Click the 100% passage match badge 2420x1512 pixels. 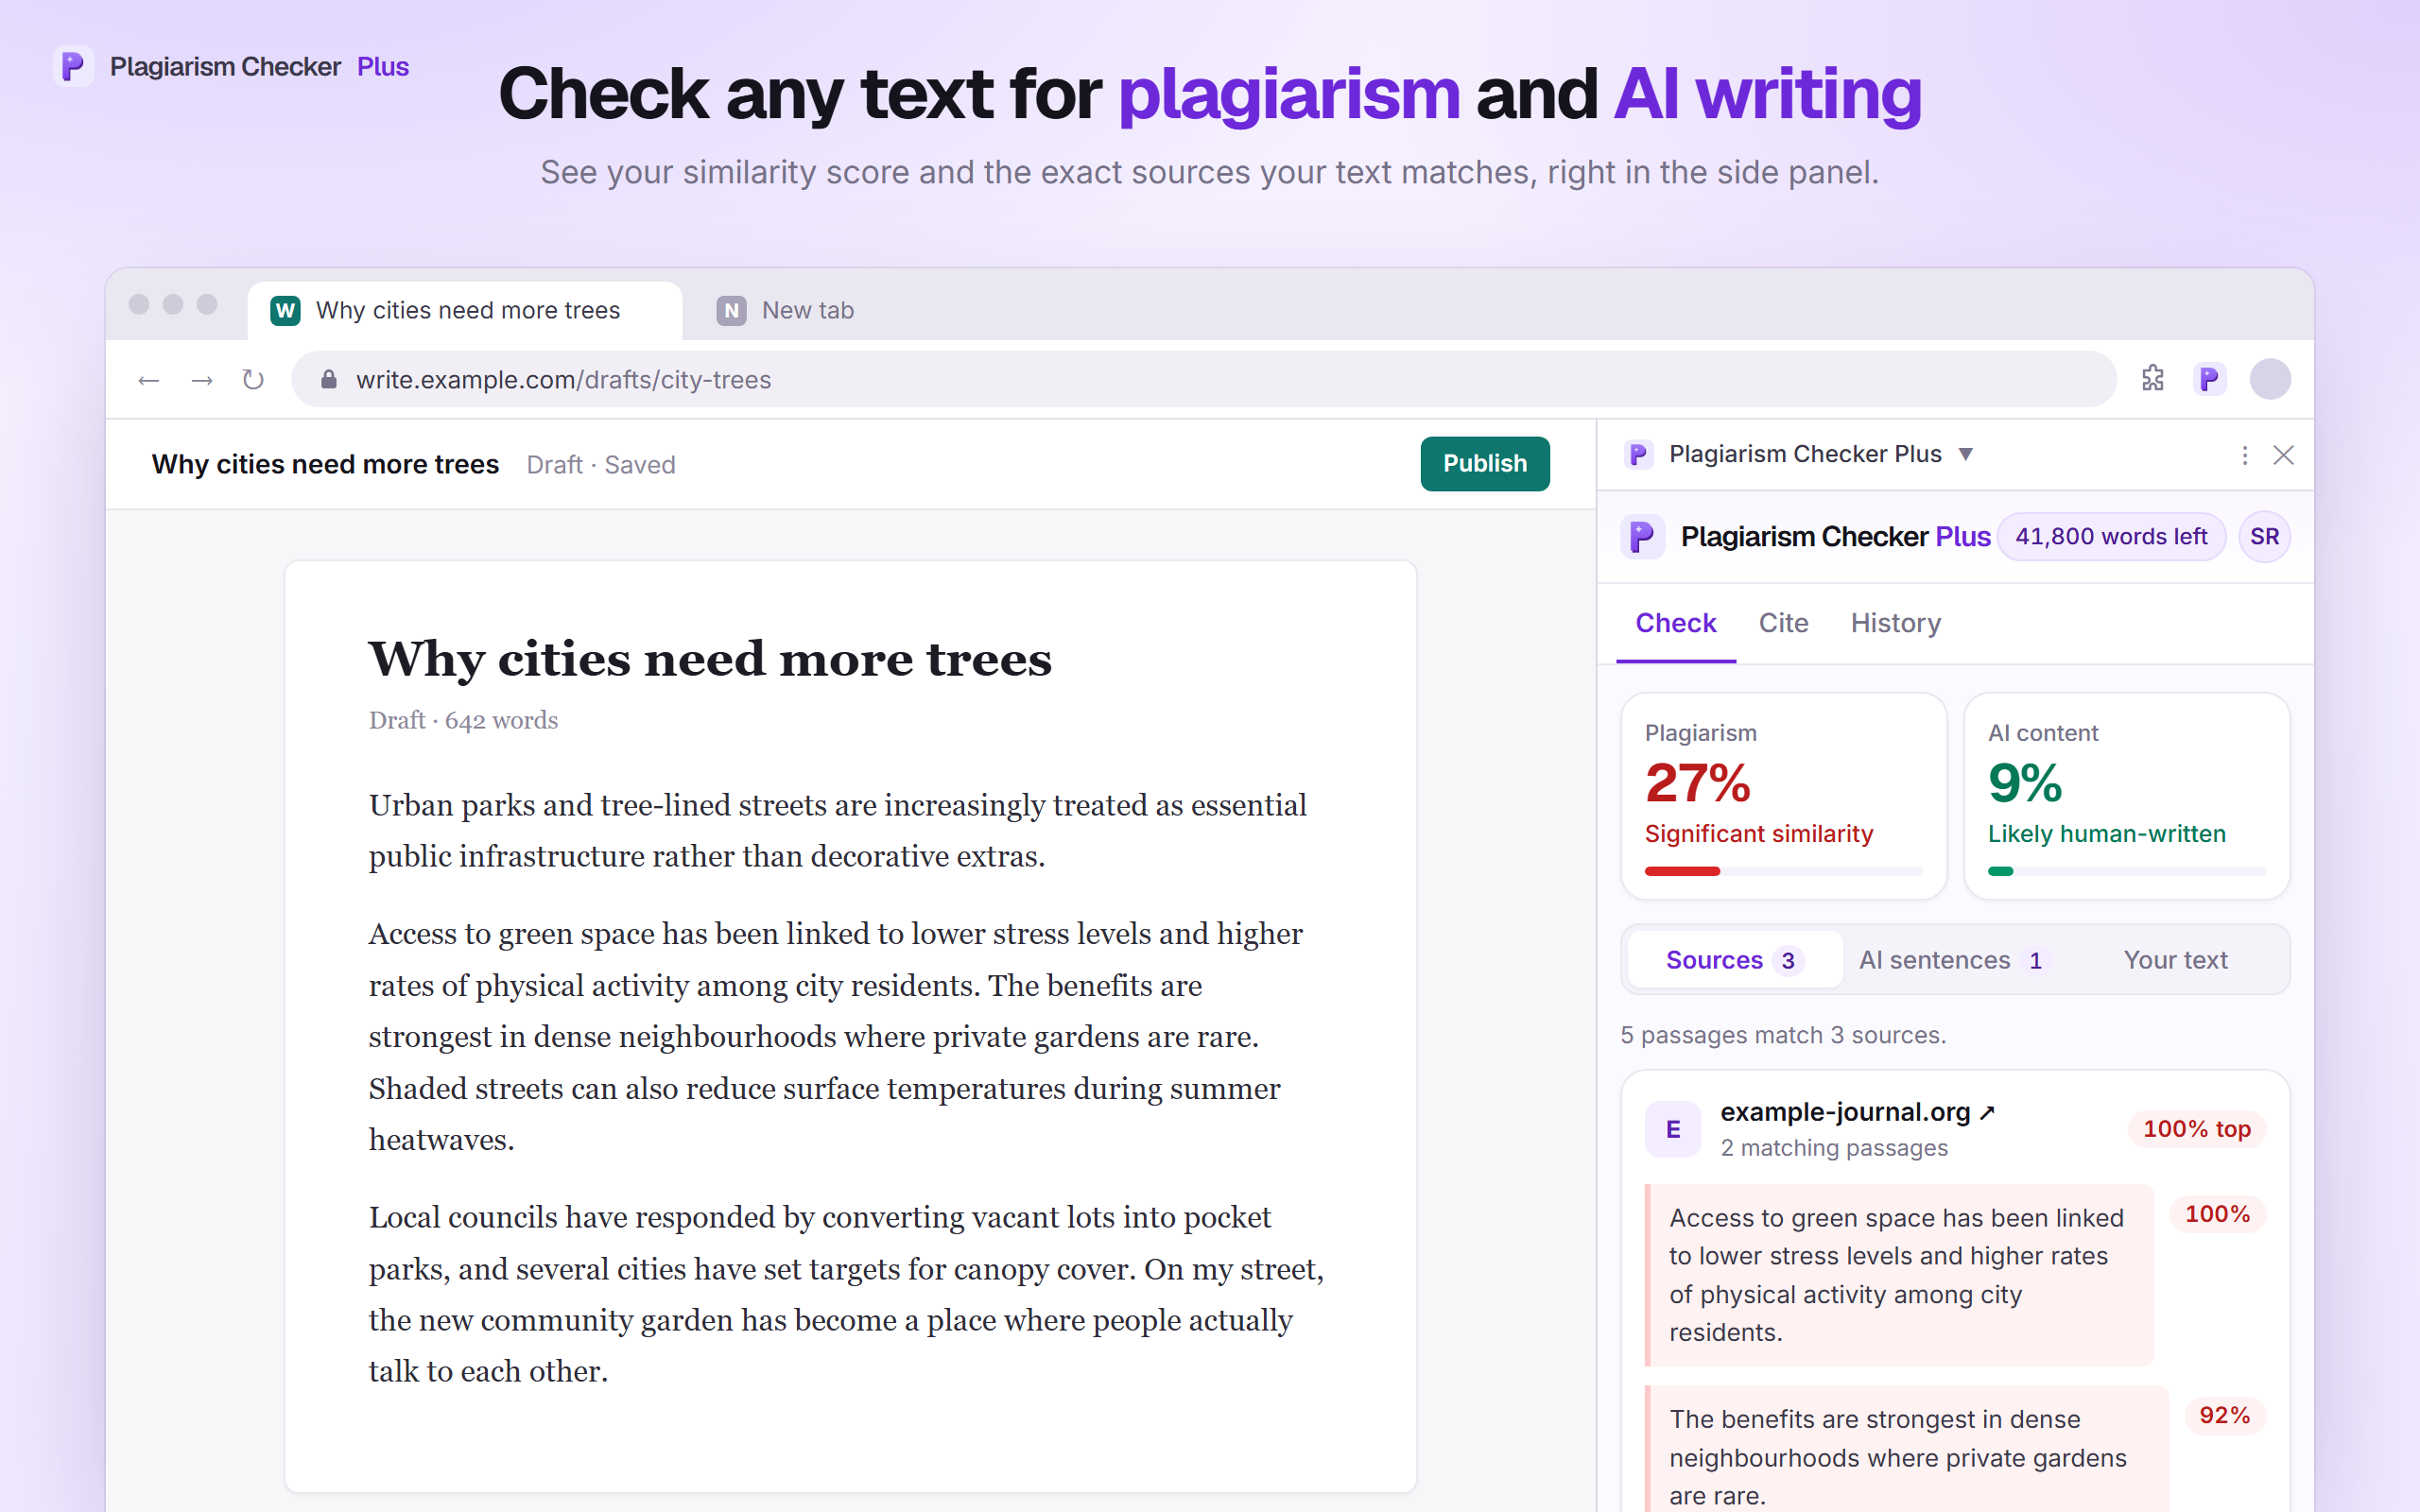pyautogui.click(x=2217, y=1214)
